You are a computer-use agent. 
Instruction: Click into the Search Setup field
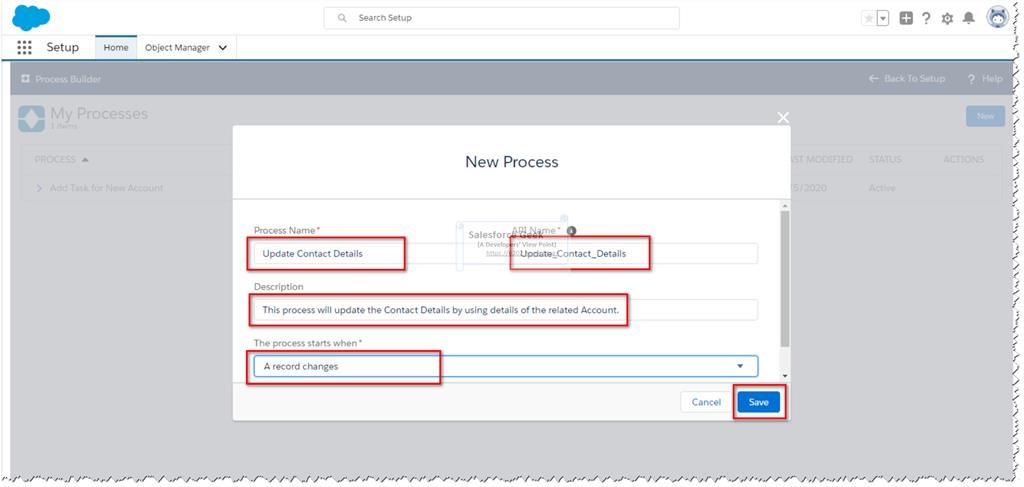point(502,18)
